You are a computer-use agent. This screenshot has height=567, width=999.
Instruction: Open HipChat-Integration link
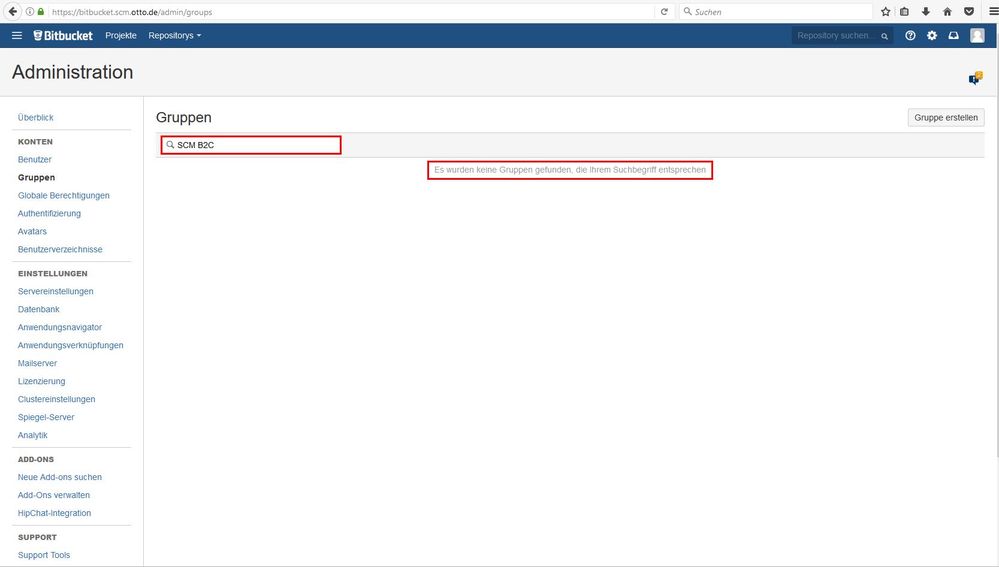pos(54,513)
